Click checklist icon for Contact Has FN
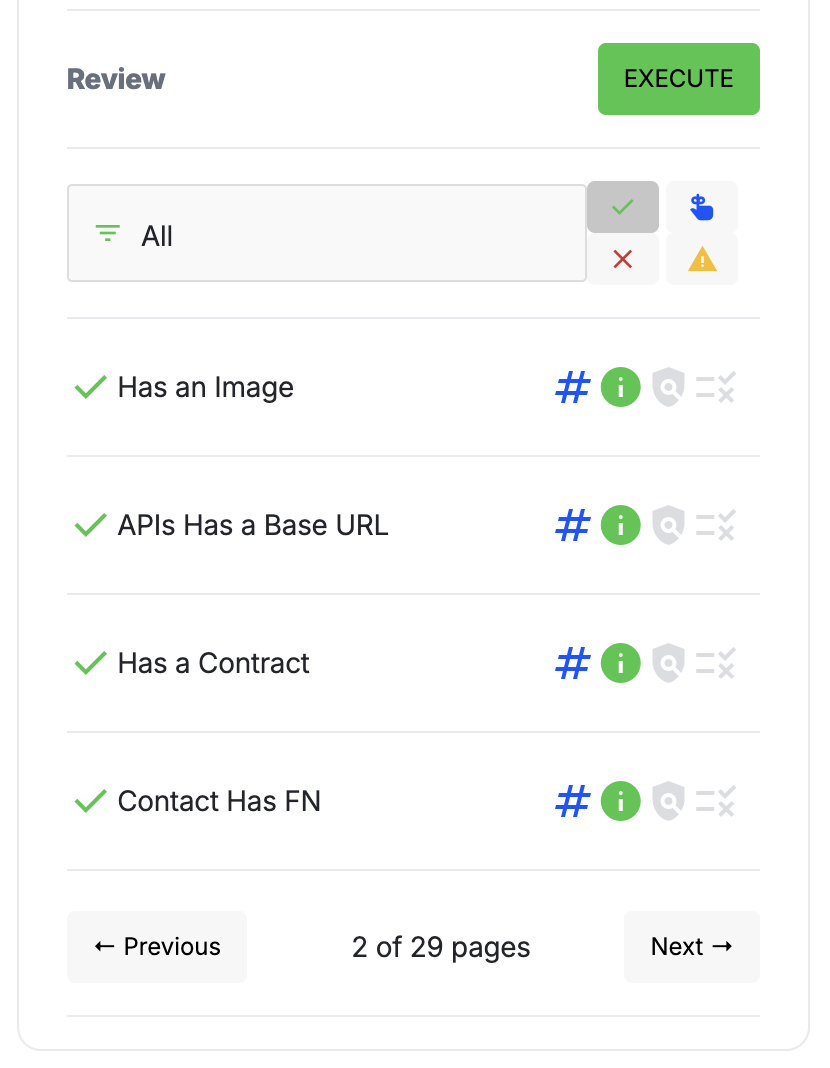The height and width of the screenshot is (1068, 830). pyautogui.click(x=716, y=801)
